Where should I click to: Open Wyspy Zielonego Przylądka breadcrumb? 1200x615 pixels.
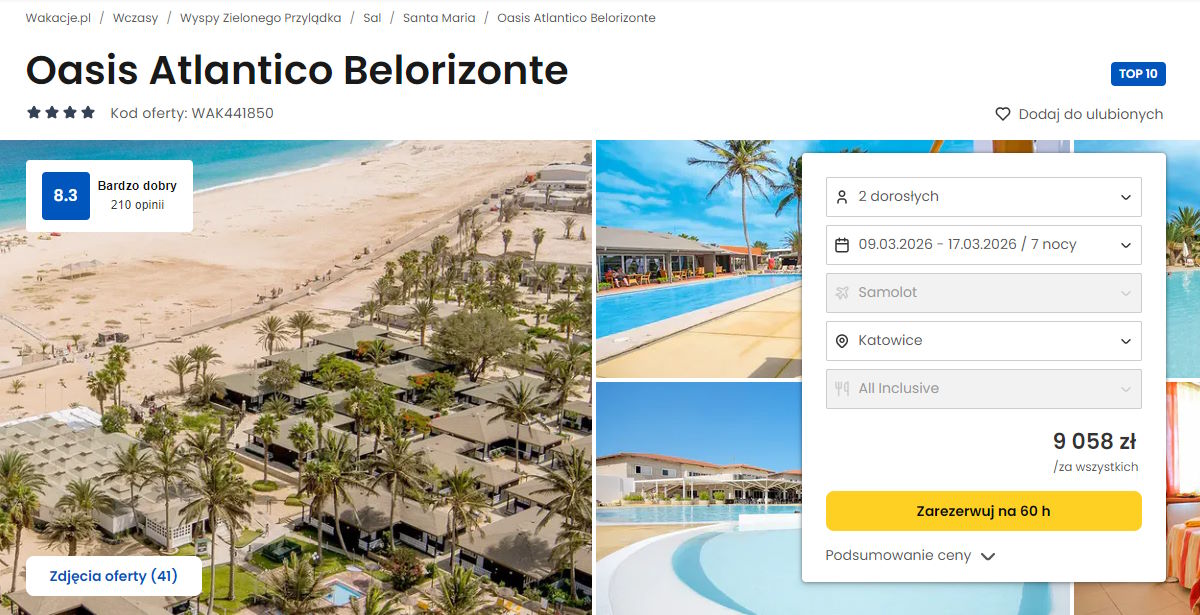coord(260,18)
